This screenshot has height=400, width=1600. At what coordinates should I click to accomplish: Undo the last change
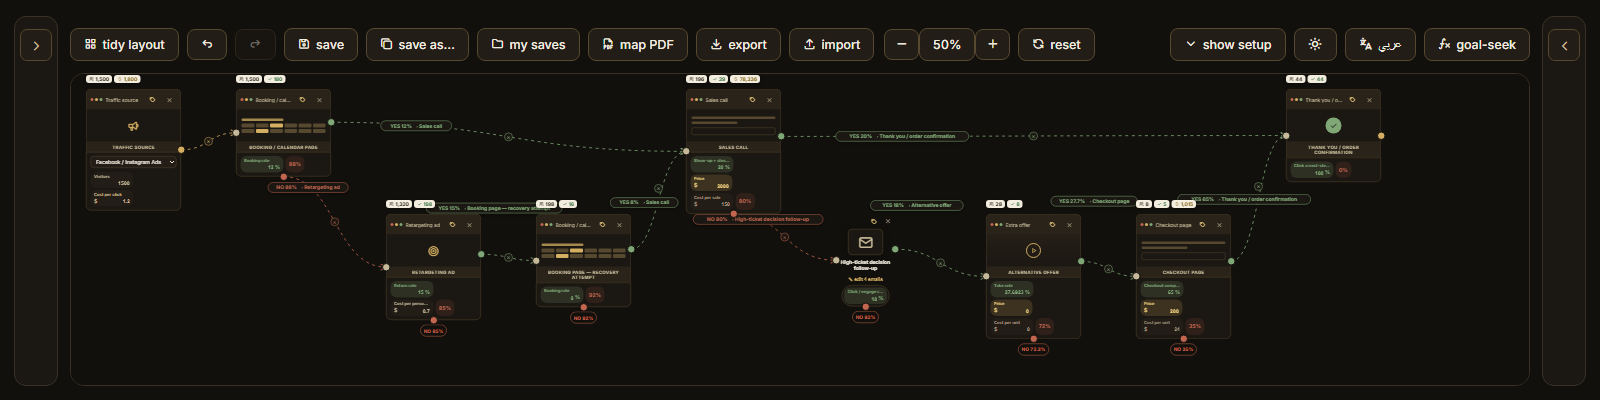pyautogui.click(x=207, y=44)
